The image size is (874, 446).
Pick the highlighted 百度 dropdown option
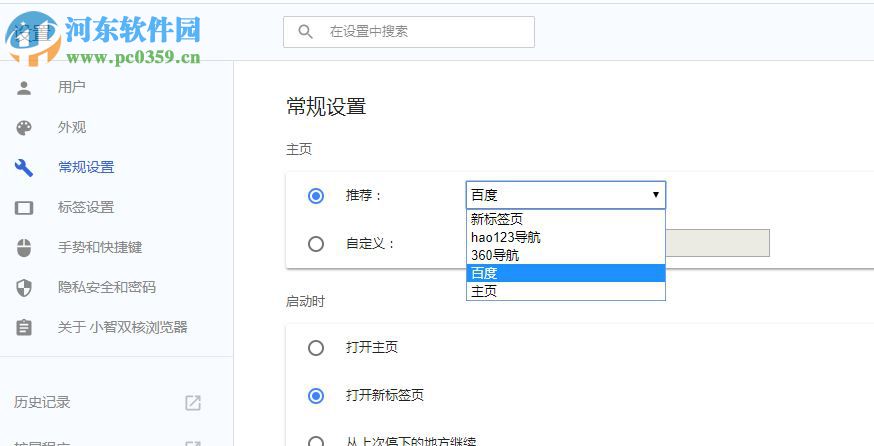pos(566,273)
